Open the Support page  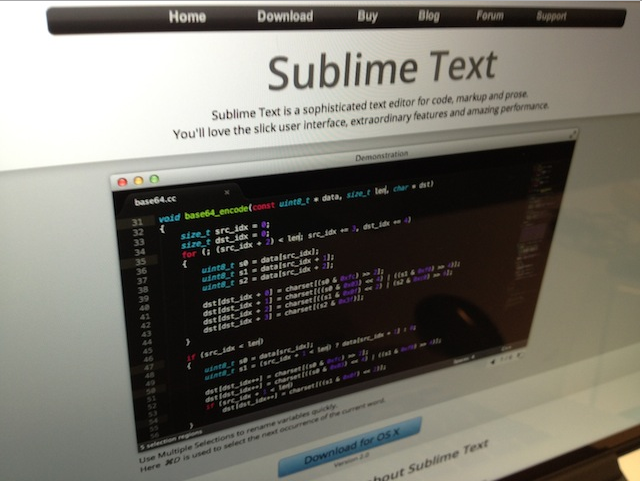click(551, 16)
